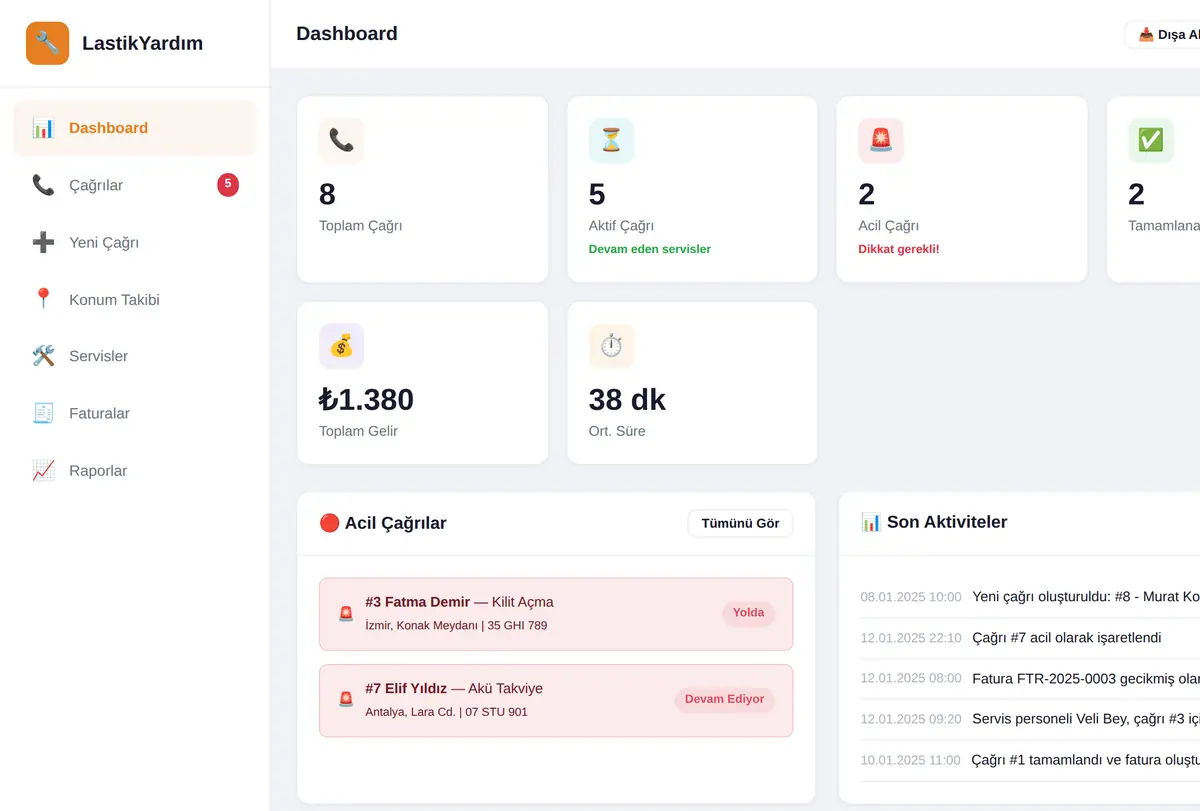
Task: Navigate to Konum Takibi
Action: (x=135, y=299)
